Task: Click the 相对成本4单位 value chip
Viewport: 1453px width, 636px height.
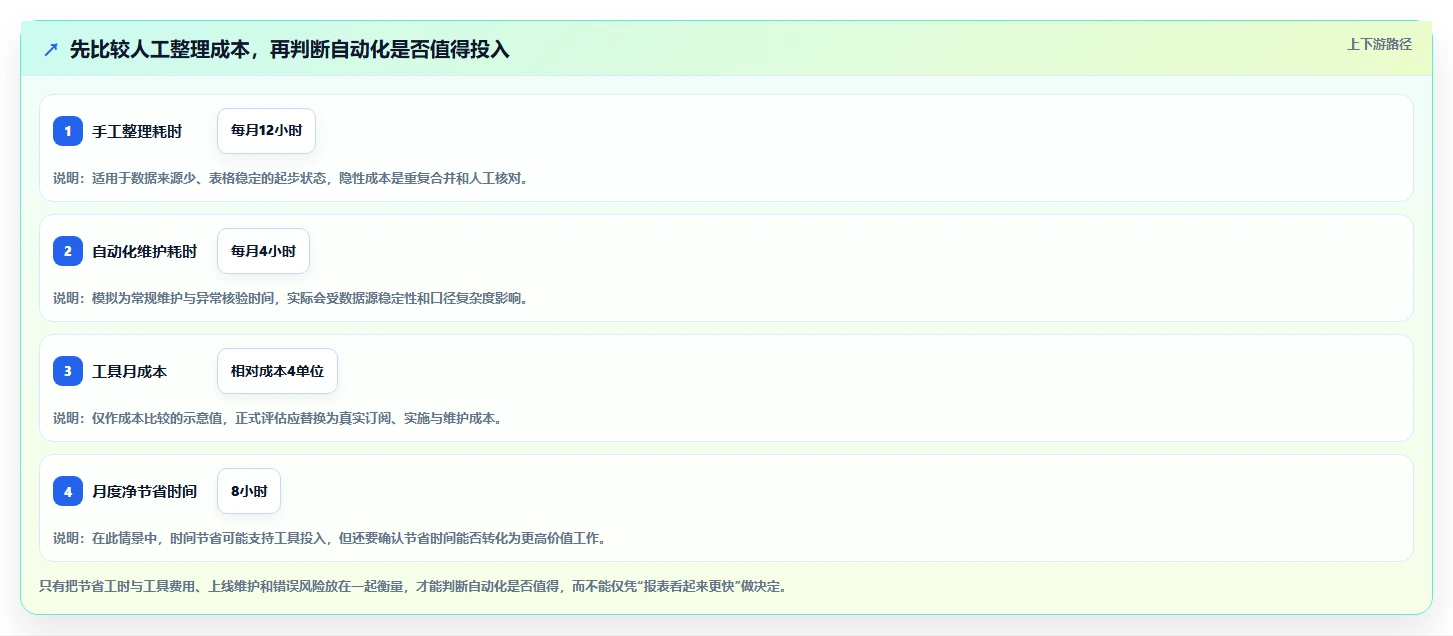Action: 277,371
